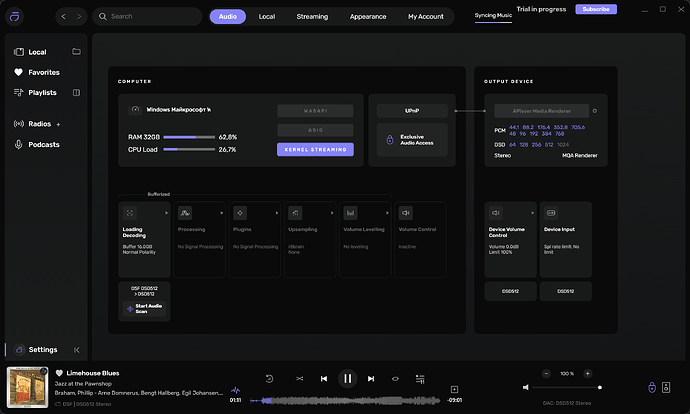690x414 pixels.
Task: Open the Appearance tab
Action: (x=368, y=17)
